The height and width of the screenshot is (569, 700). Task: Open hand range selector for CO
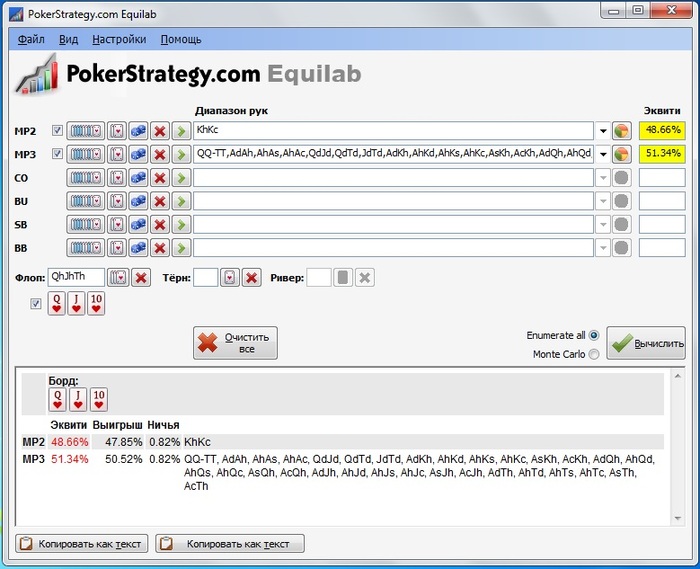pos(86,178)
